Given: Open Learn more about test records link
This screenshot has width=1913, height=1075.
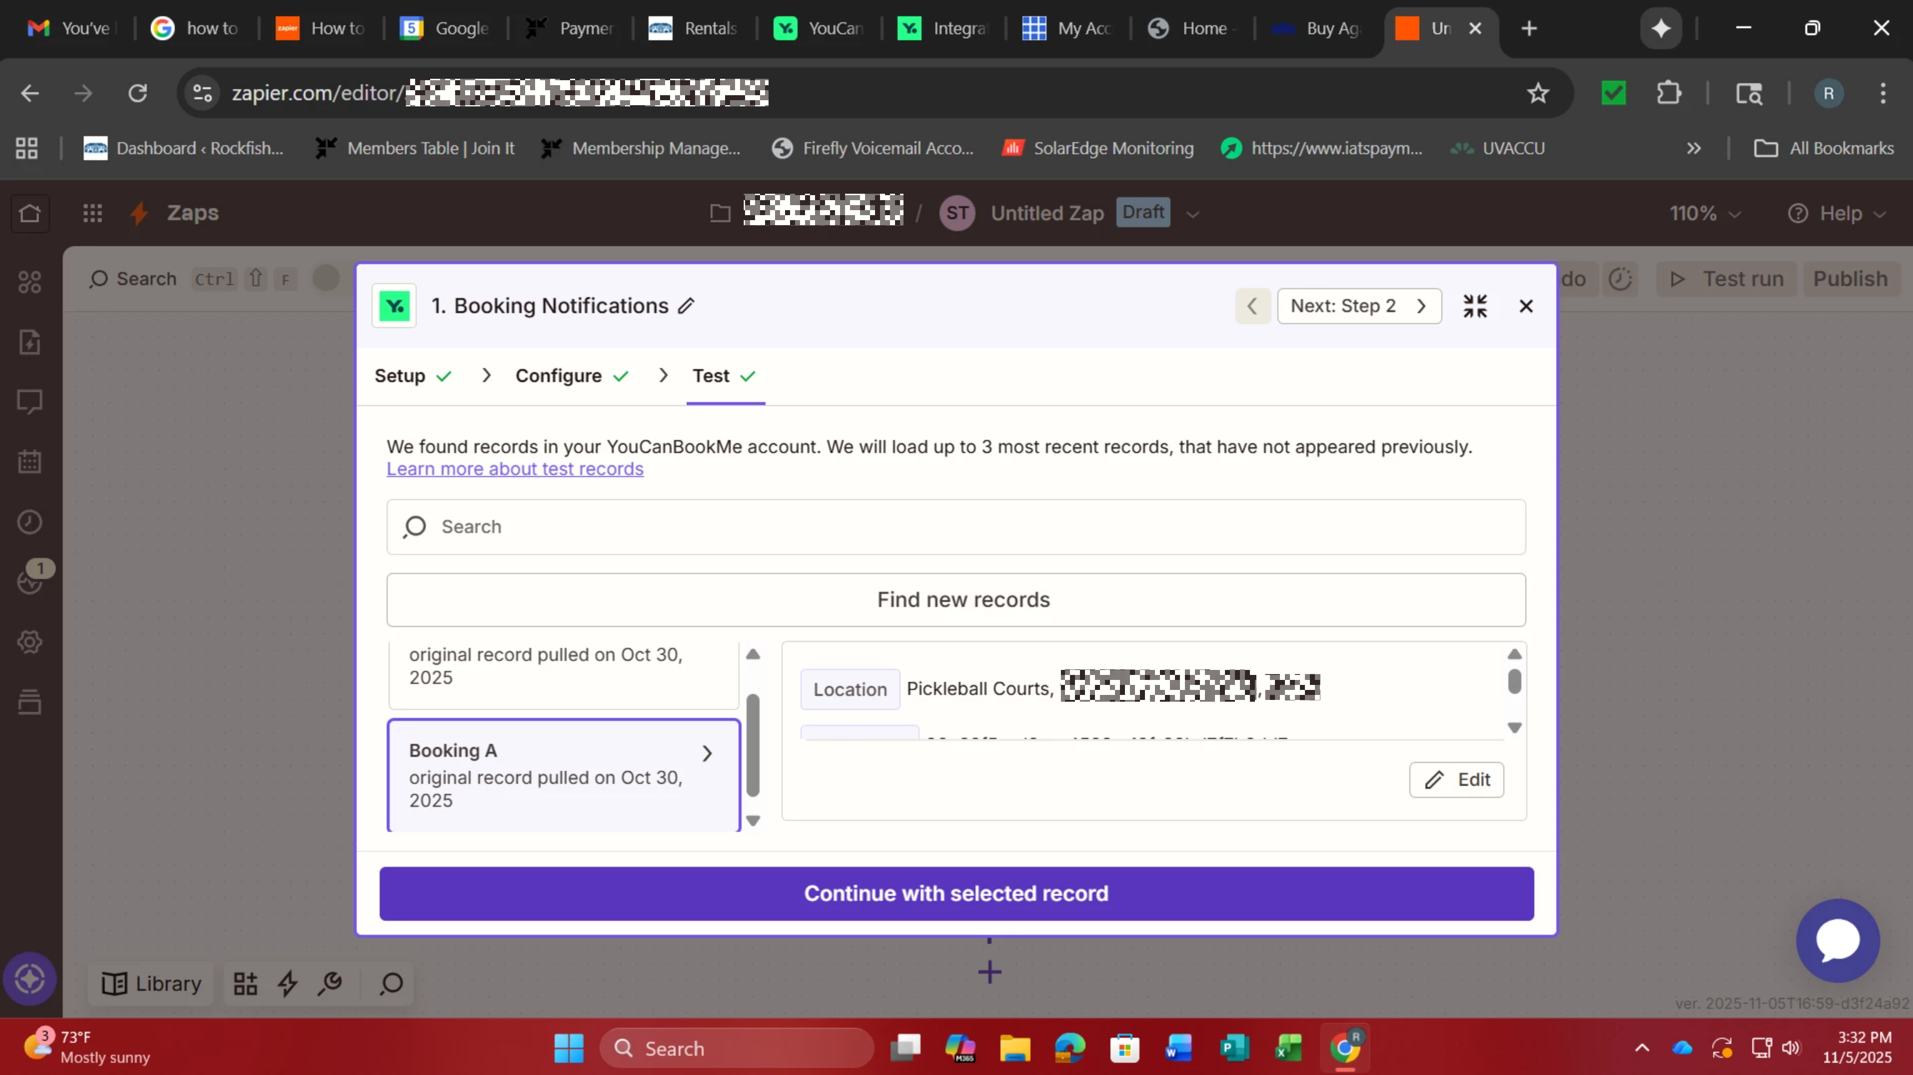Looking at the screenshot, I should (515, 469).
